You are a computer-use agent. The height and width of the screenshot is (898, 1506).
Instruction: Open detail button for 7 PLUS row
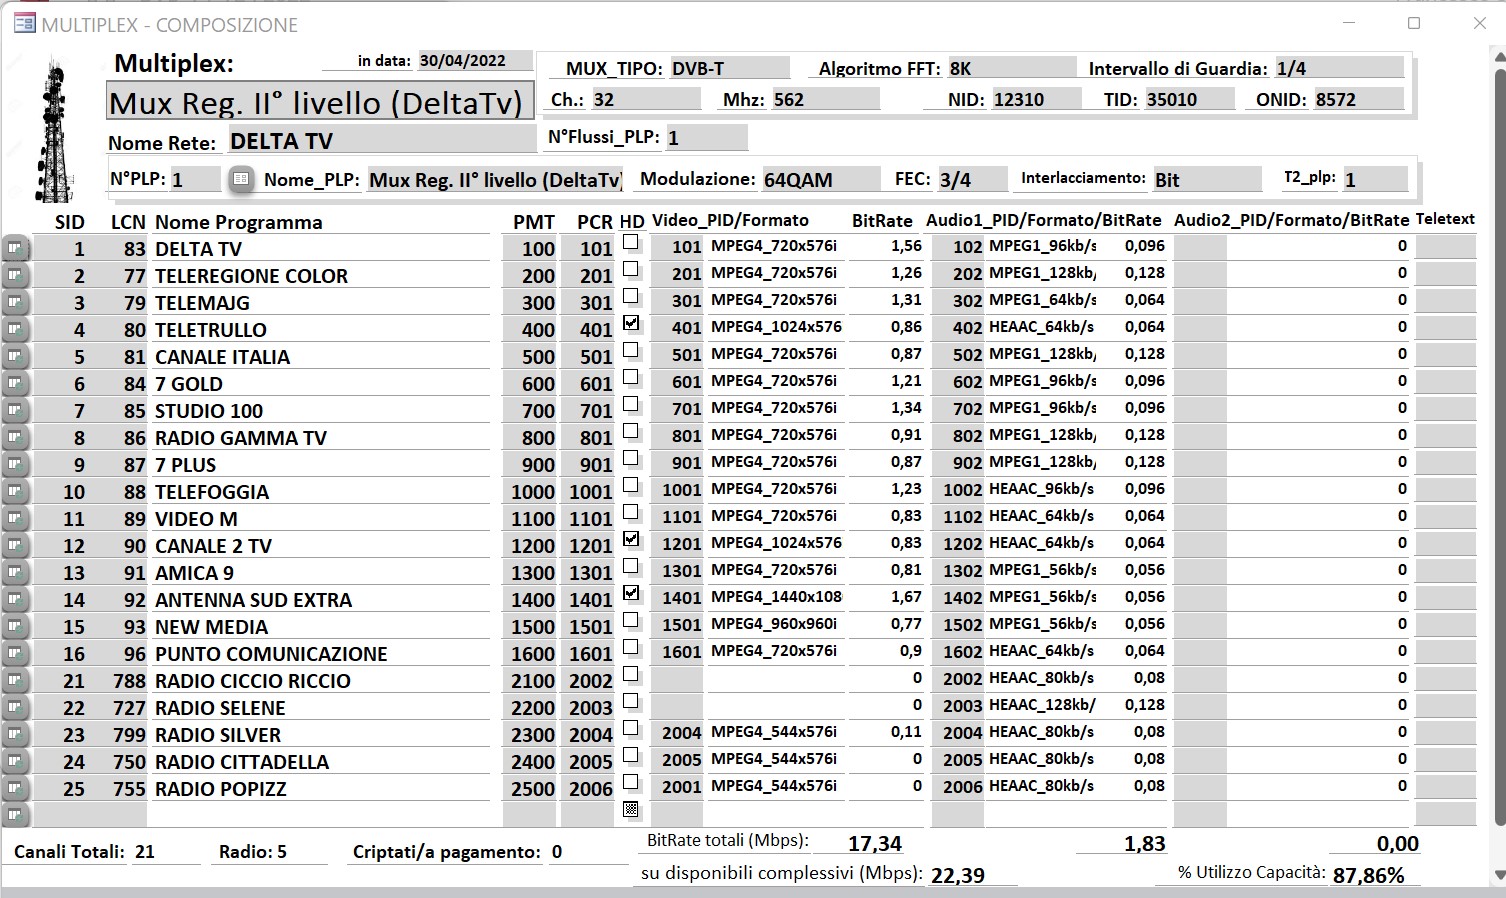[16, 465]
